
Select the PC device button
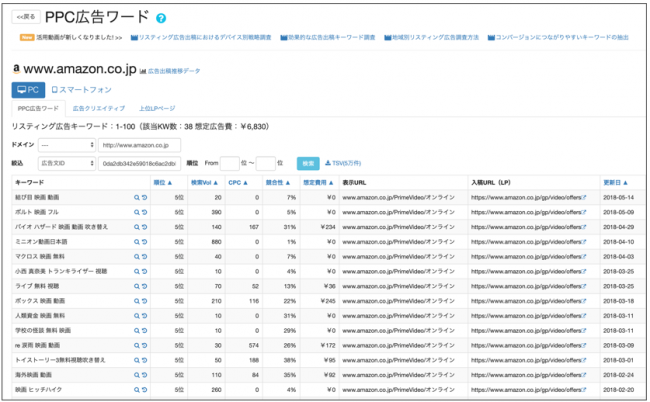pyautogui.click(x=28, y=90)
